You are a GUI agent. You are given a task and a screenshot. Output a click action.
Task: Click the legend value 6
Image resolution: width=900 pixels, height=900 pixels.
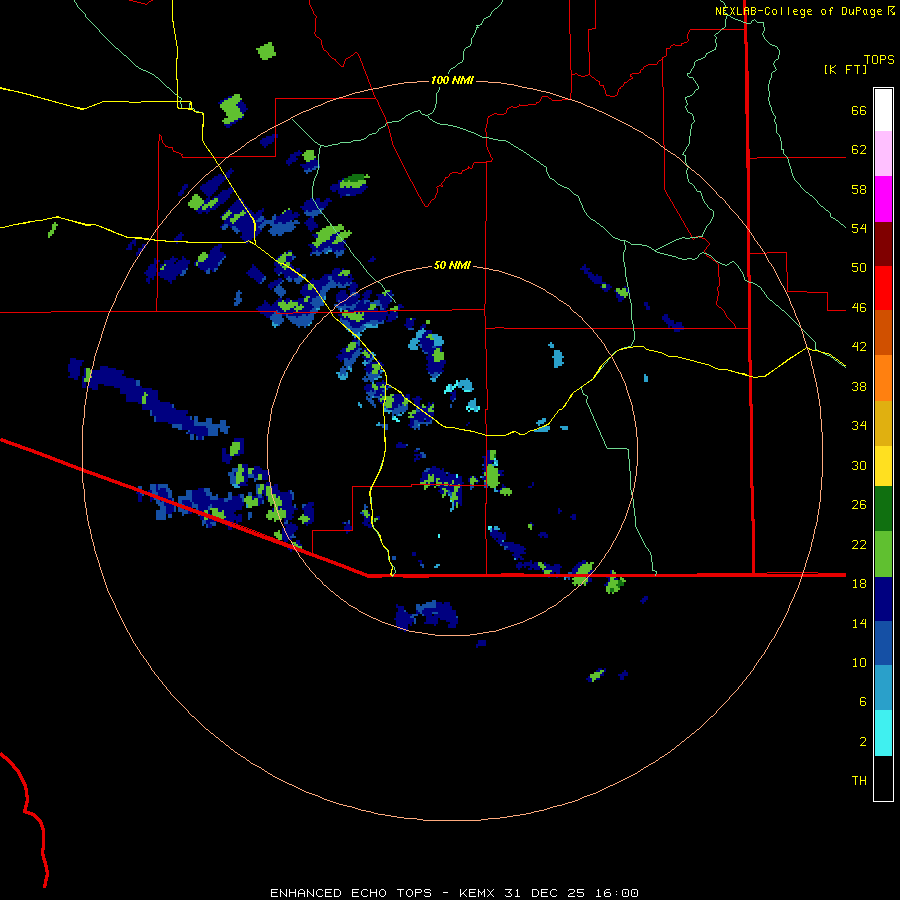(x=863, y=701)
